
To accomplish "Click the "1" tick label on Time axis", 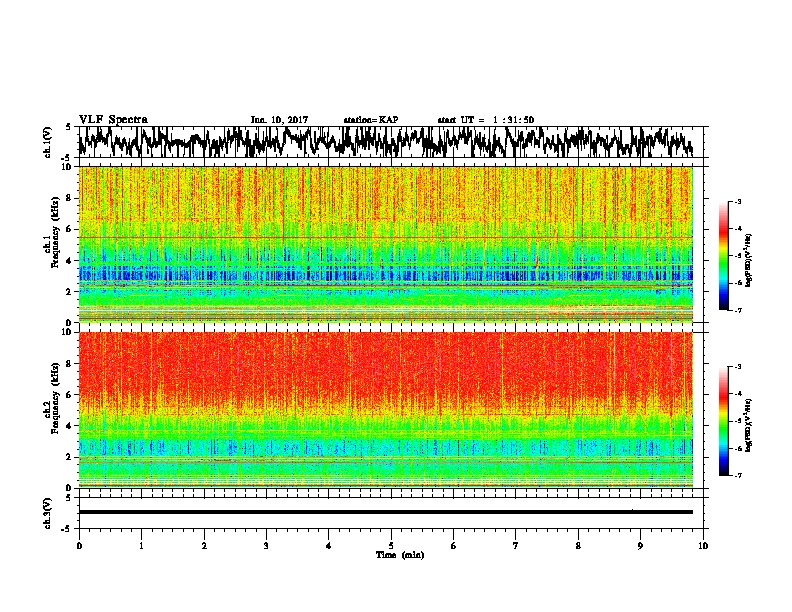I will point(141,546).
